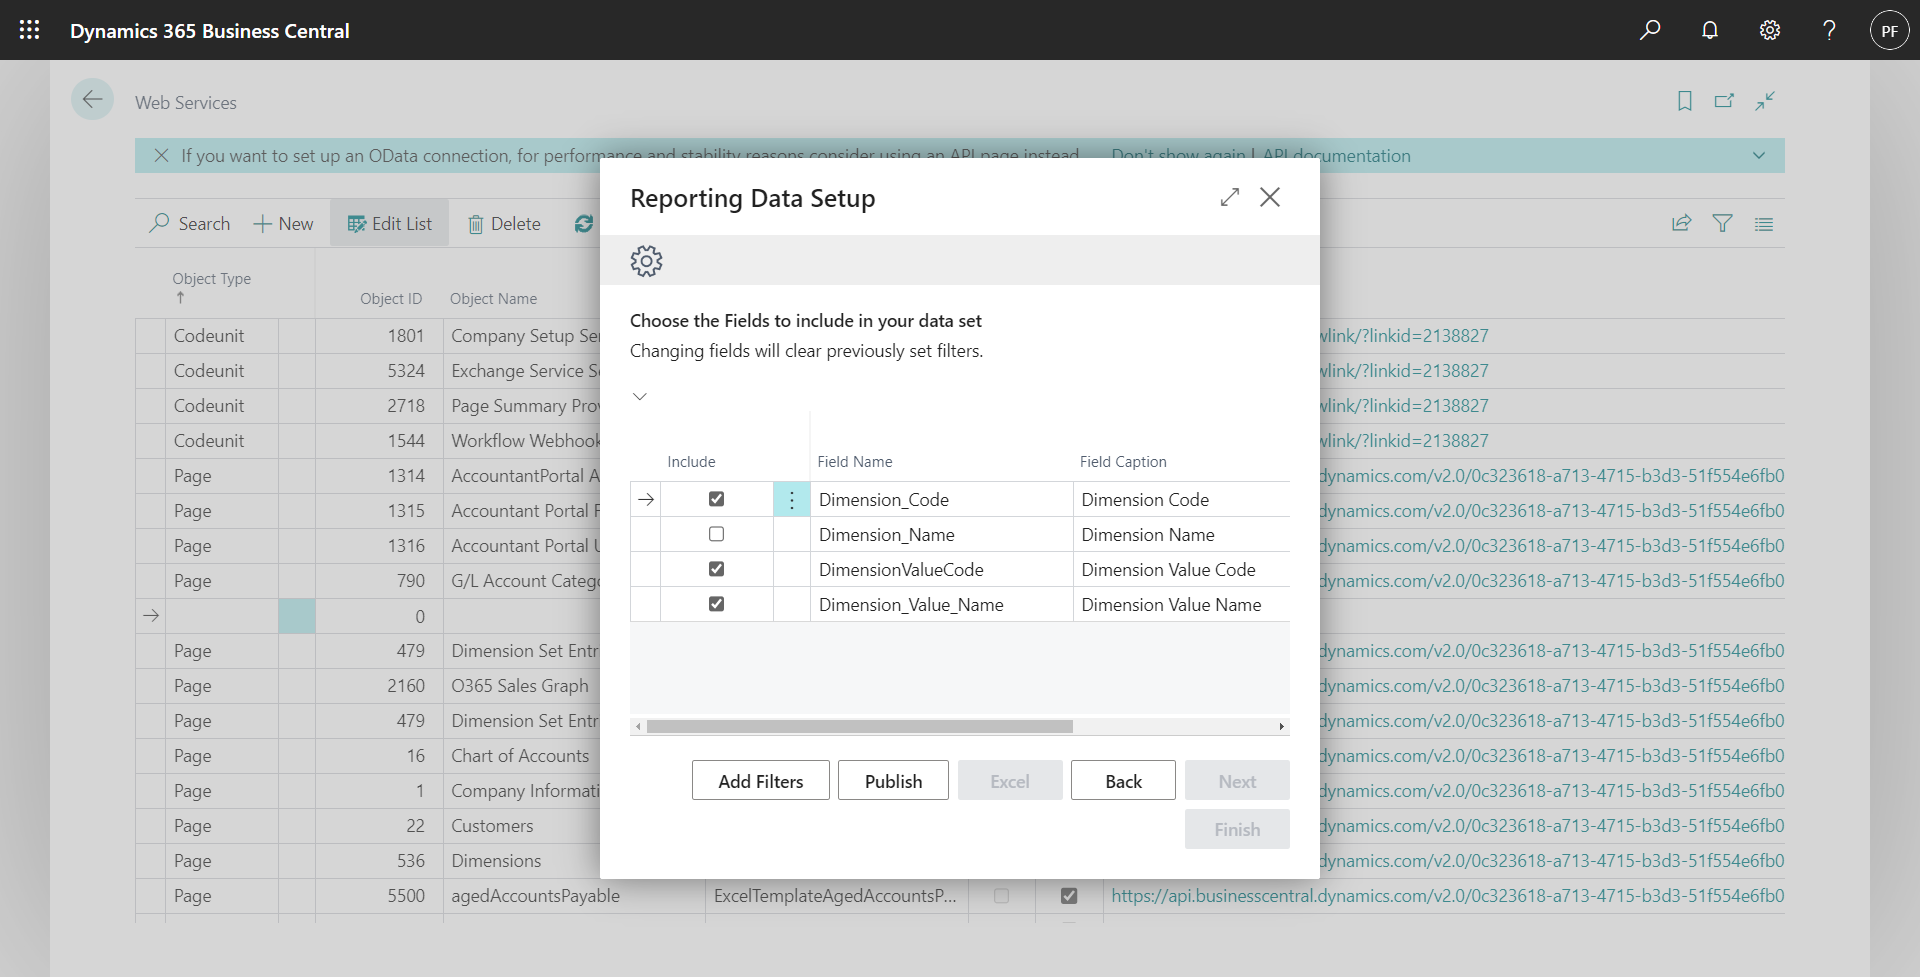Open the app launcher waffle icon
1920x977 pixels.
[29, 30]
